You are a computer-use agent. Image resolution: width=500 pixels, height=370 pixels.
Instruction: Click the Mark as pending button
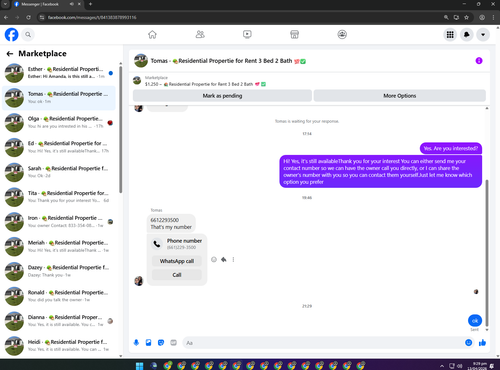[x=222, y=96]
